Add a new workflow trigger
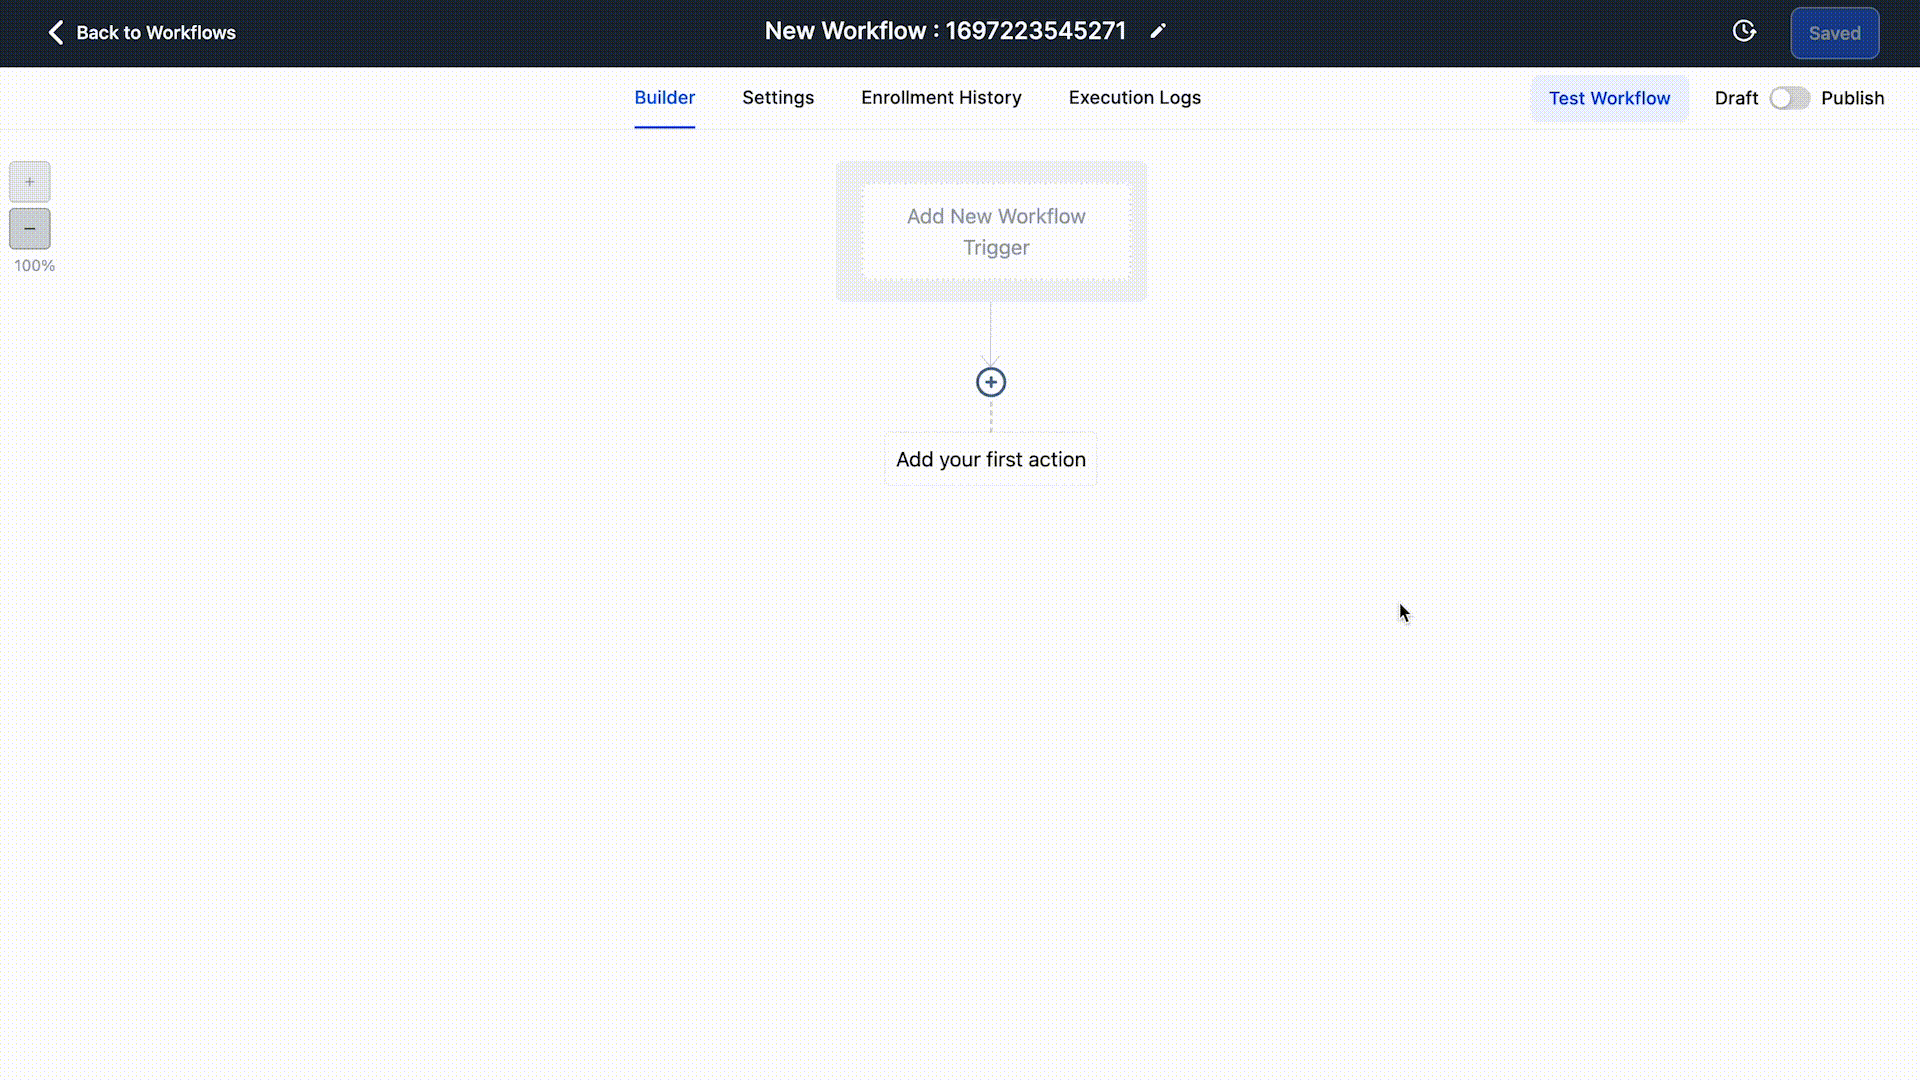1920x1080 pixels. tap(995, 232)
